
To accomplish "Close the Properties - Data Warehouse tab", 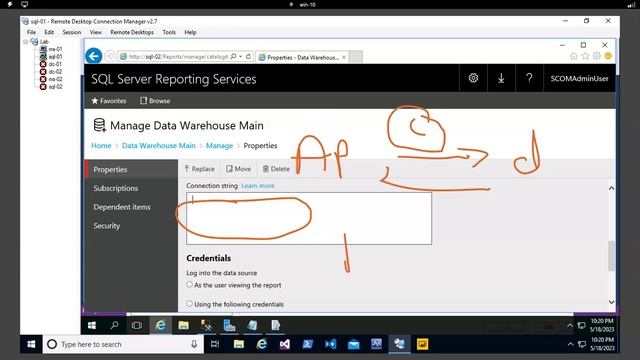I will coord(344,57).
